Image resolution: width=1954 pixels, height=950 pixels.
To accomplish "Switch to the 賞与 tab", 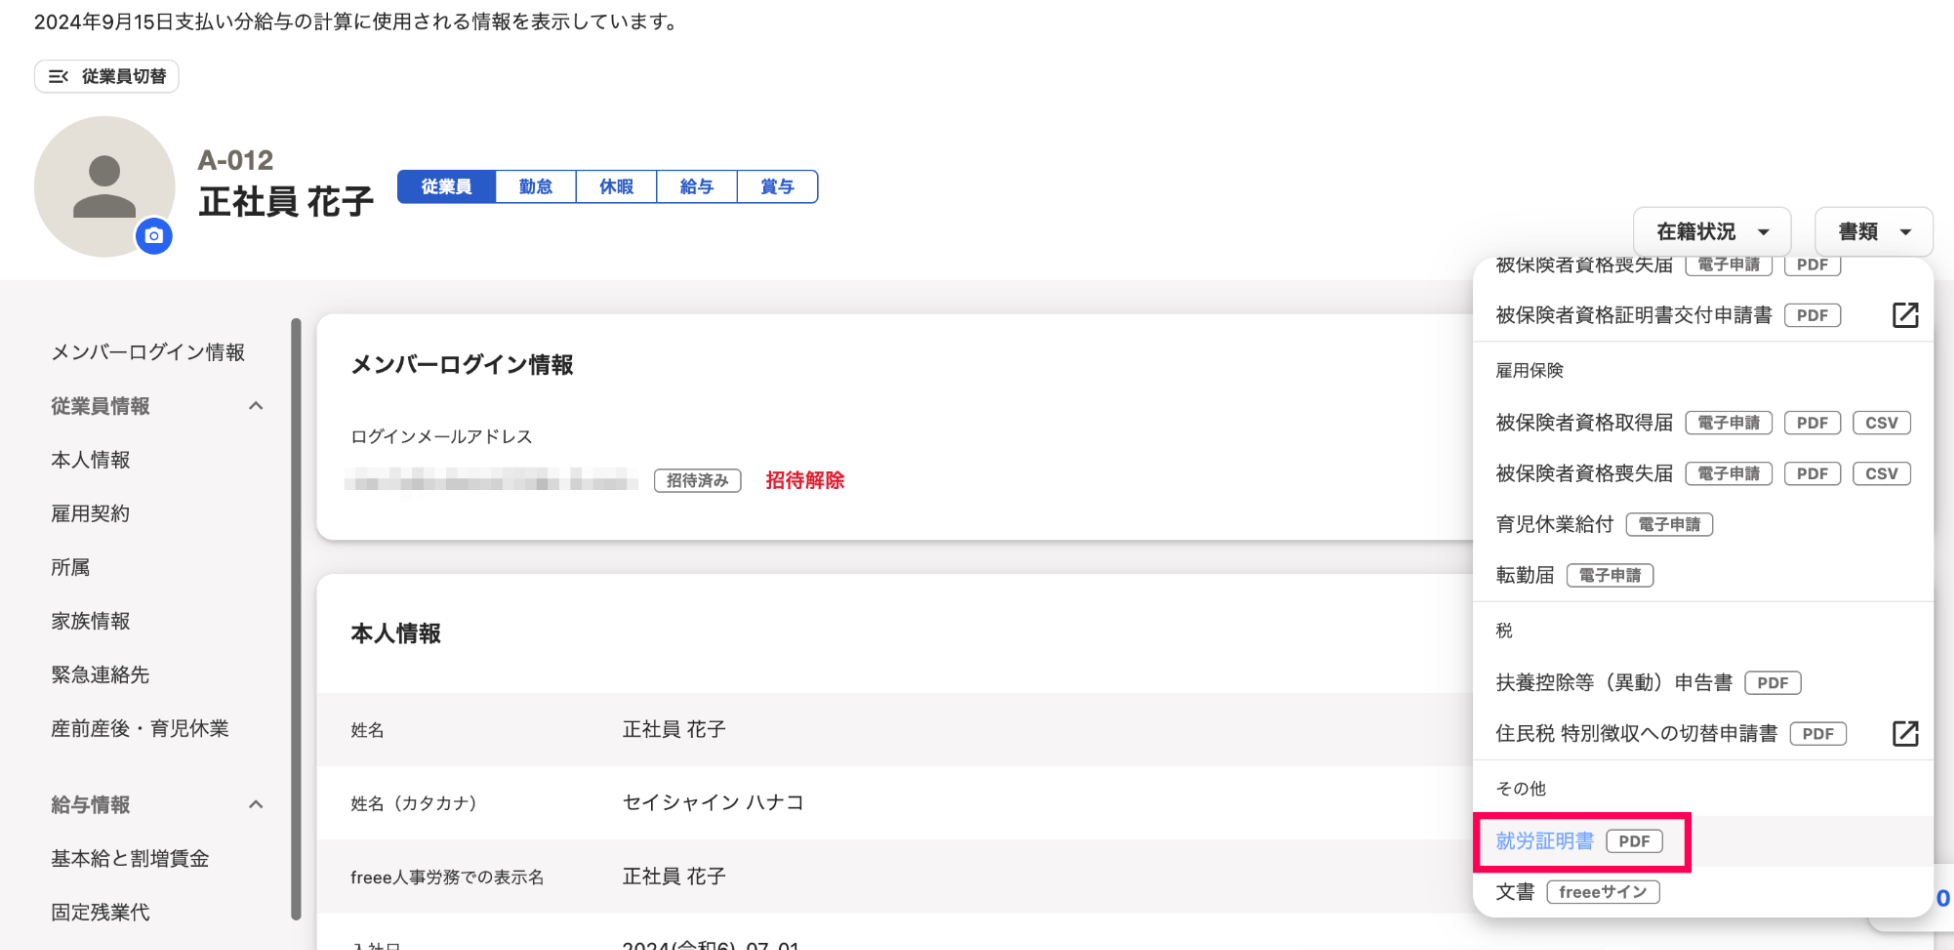I will coord(777,187).
